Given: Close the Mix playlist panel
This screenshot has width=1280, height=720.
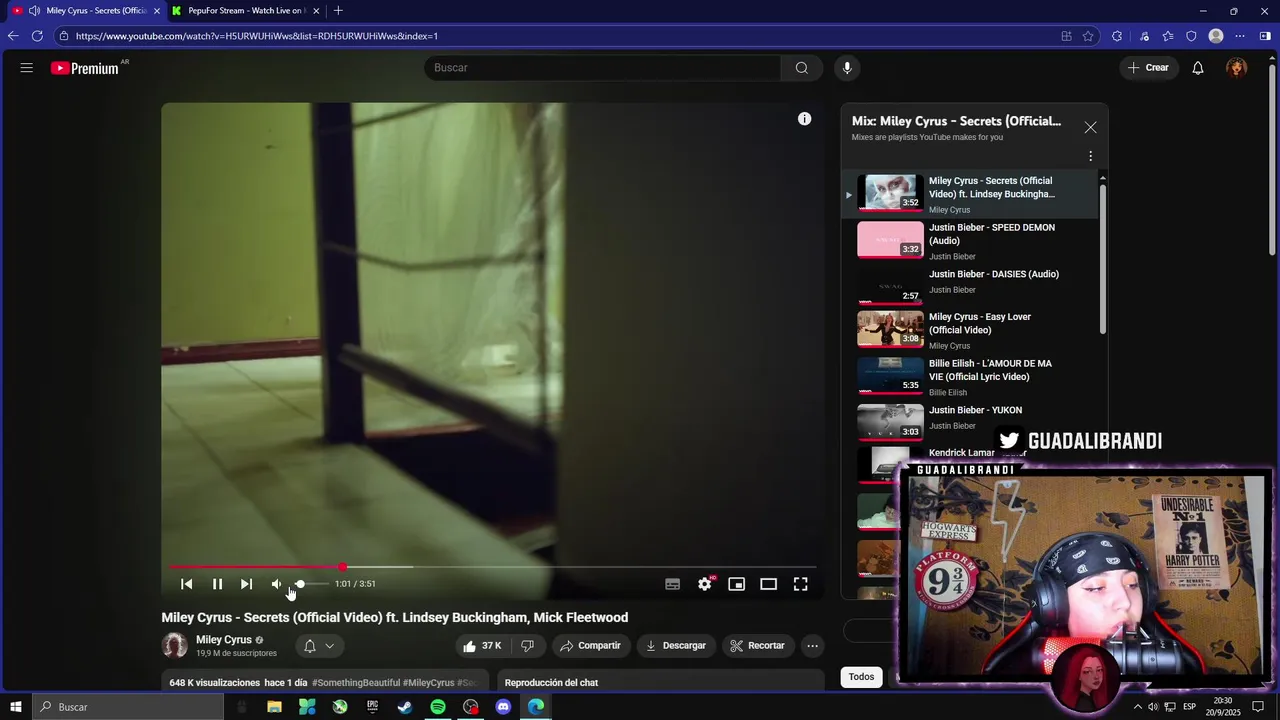Looking at the screenshot, I should pyautogui.click(x=1090, y=127).
